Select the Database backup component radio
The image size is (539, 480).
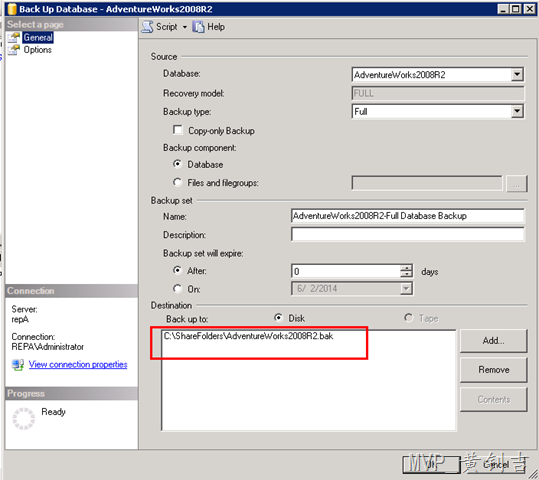(177, 164)
